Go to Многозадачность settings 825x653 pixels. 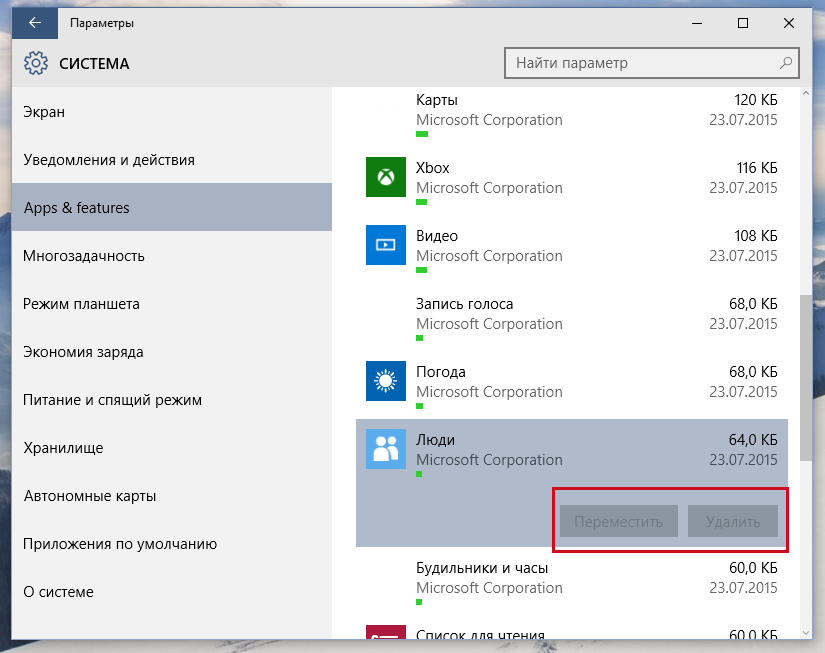coord(172,256)
